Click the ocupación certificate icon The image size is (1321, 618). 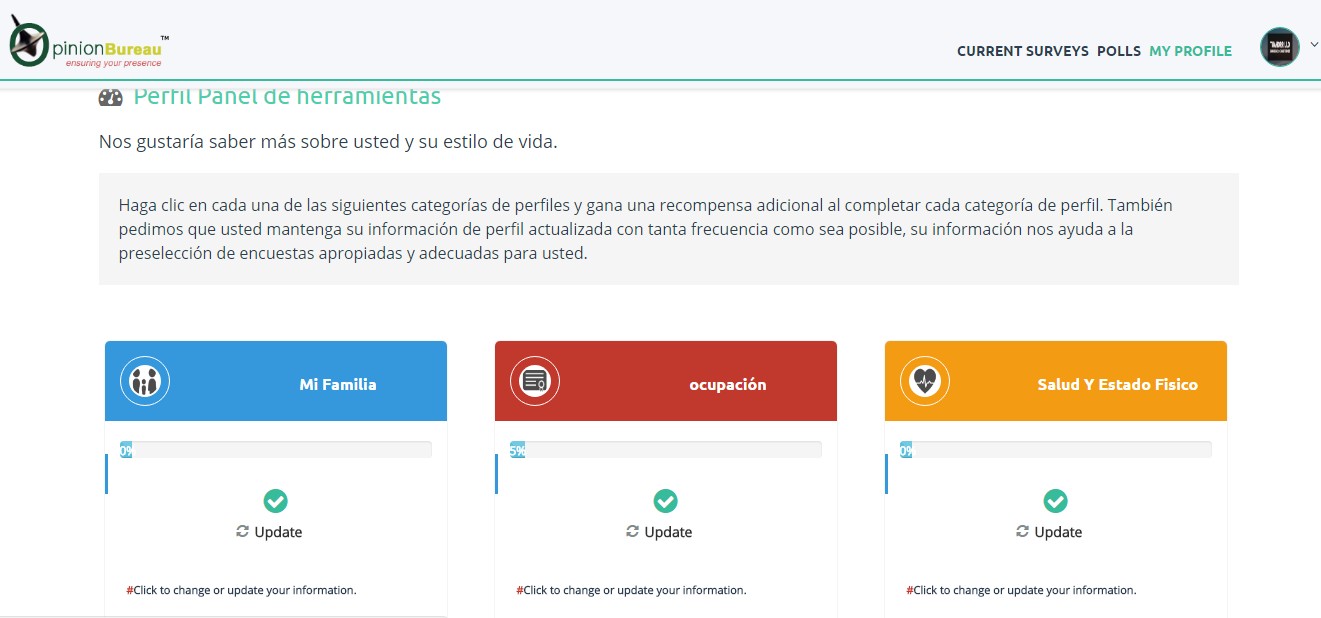(535, 380)
